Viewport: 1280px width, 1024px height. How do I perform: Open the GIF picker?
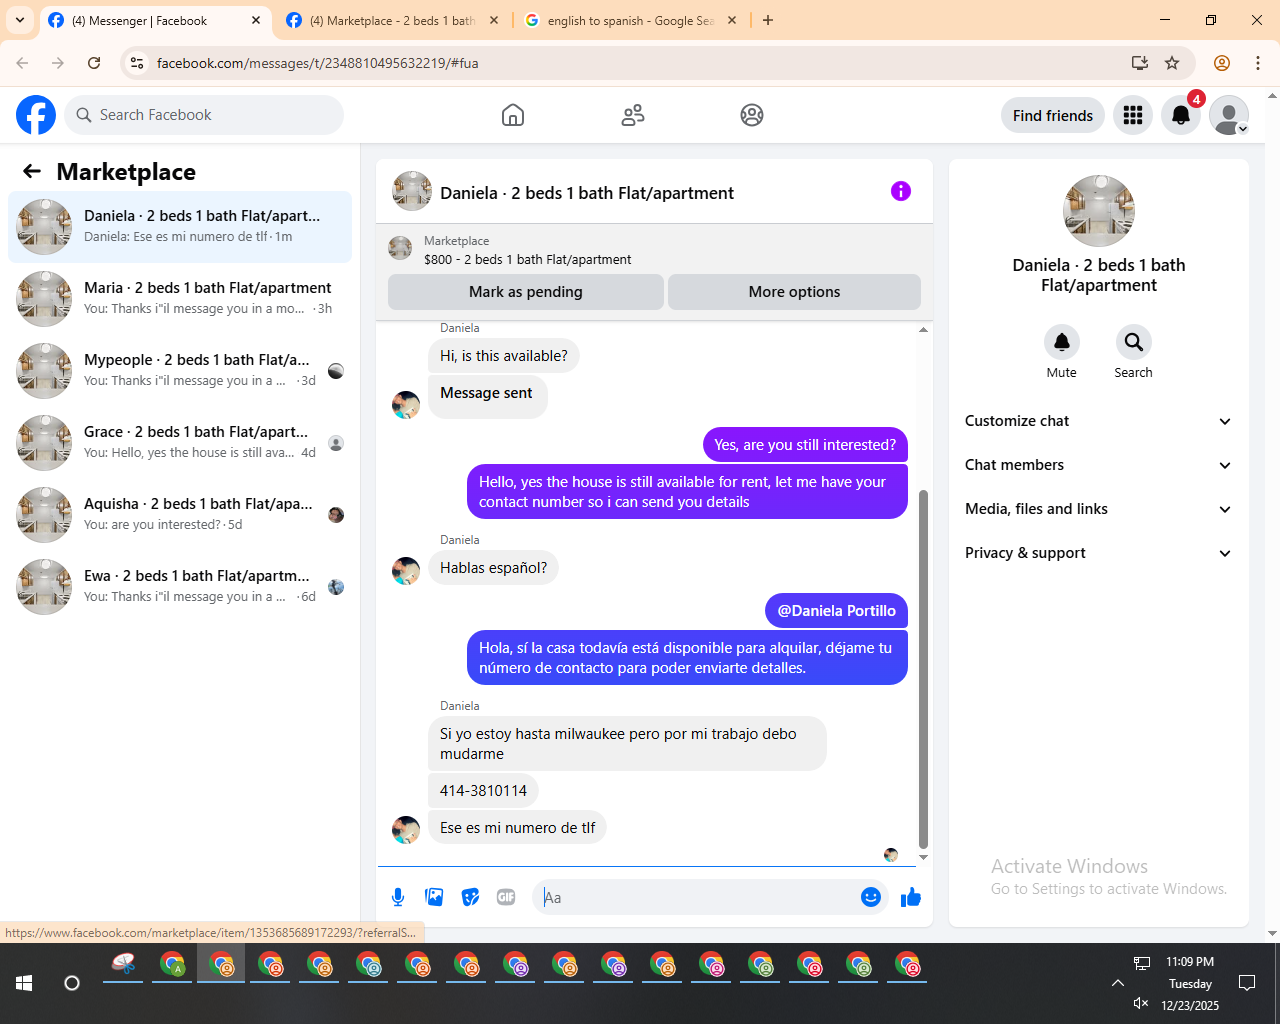506,897
